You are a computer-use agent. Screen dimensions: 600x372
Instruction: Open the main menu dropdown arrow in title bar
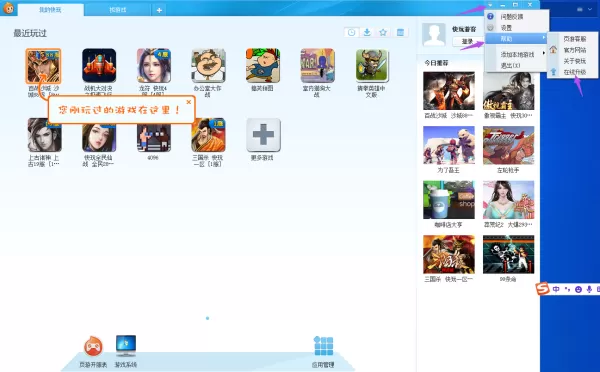point(490,5)
